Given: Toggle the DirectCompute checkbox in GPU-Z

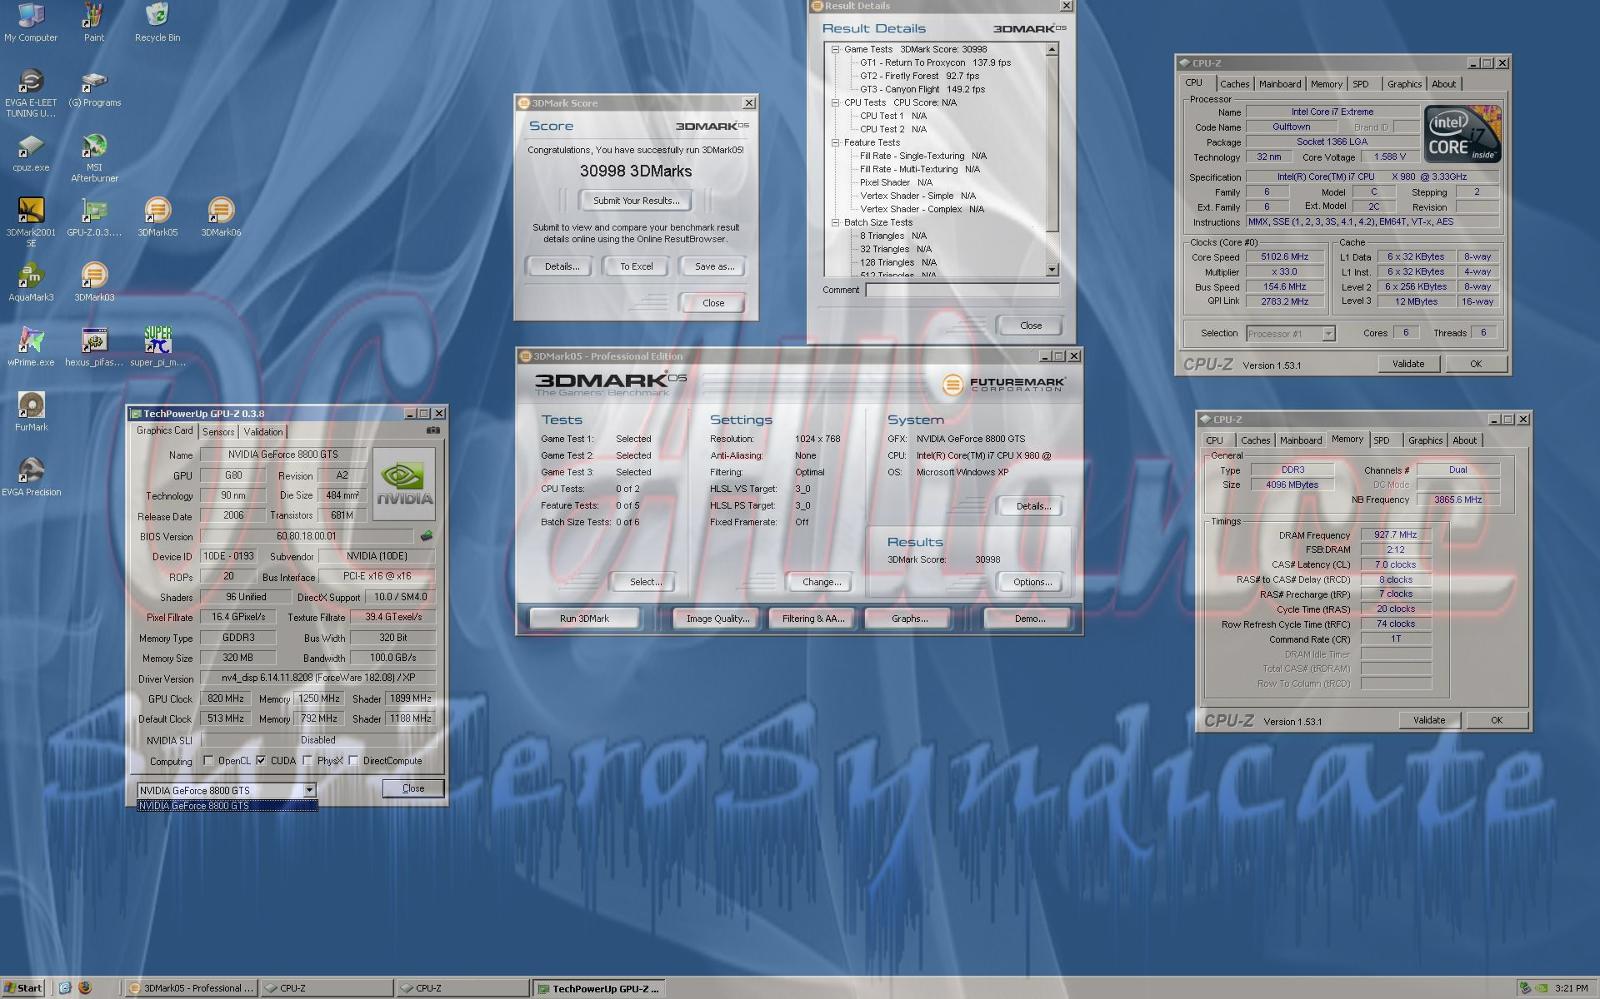Looking at the screenshot, I should pyautogui.click(x=353, y=761).
